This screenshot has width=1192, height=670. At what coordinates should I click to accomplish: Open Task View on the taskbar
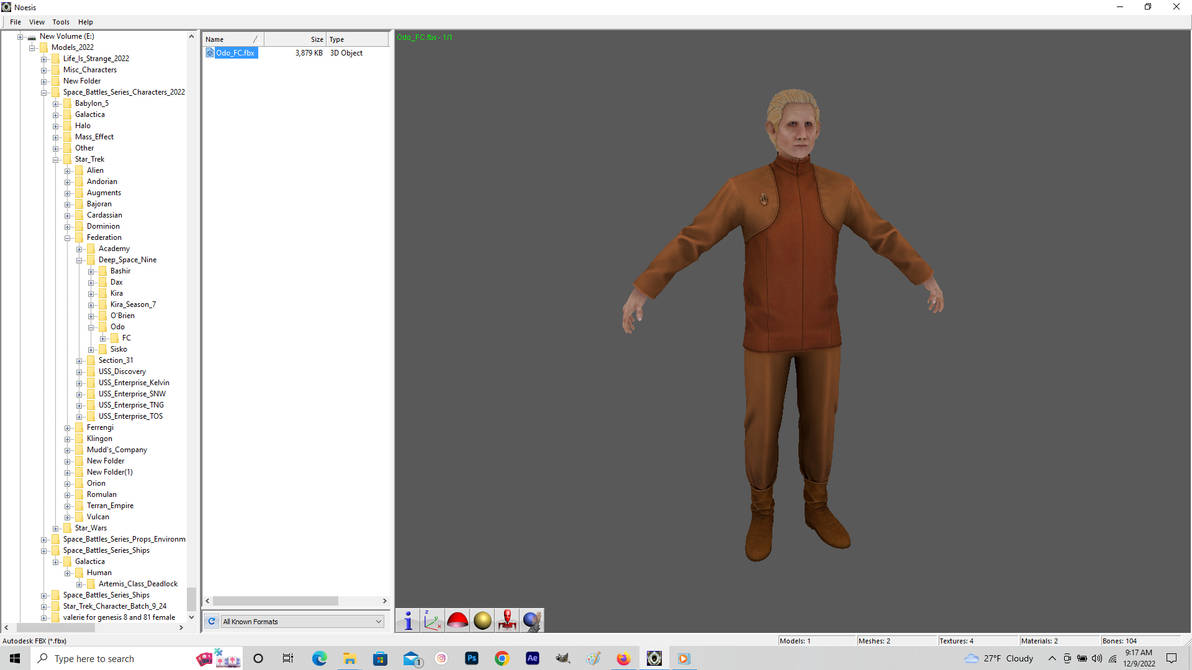coord(287,659)
